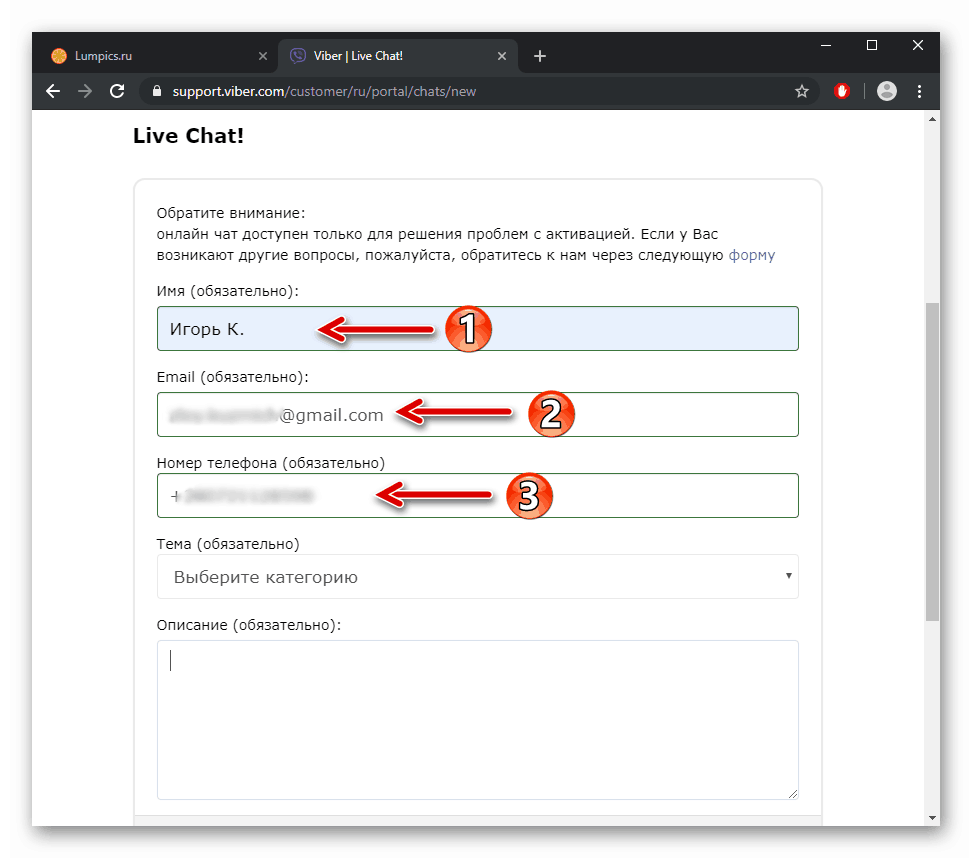This screenshot has width=972, height=858.
Task: Open the Chrome three-dot menu
Action: (919, 91)
